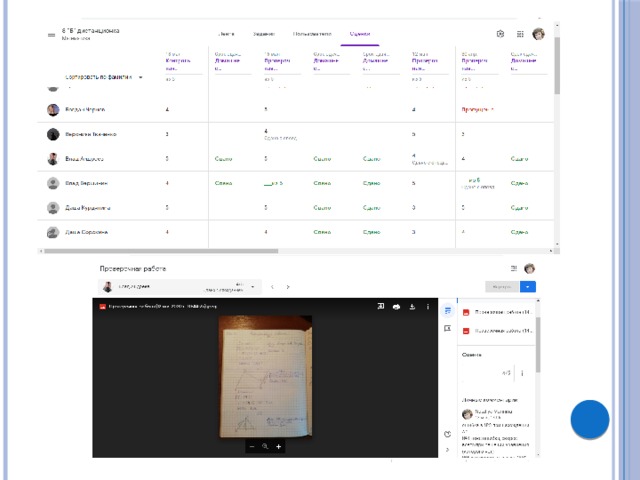This screenshot has height=480, width=640.
Task: Click Даша Сорокина's avatar
Action: pyautogui.click(x=53, y=232)
